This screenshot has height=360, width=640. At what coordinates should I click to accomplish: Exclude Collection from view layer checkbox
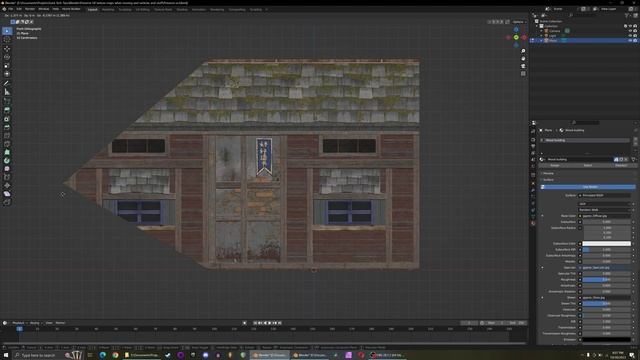(x=625, y=26)
